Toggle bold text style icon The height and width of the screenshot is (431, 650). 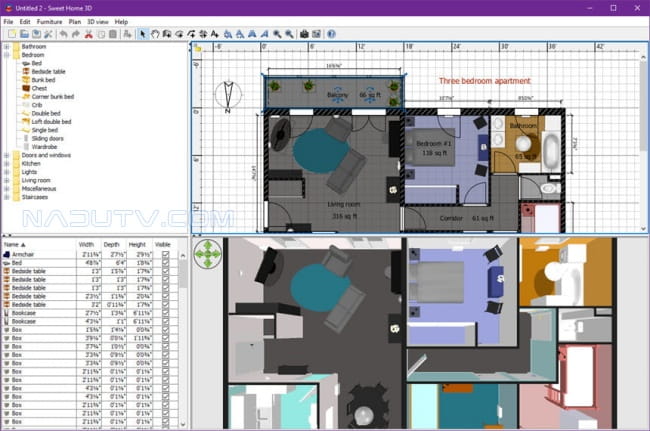pos(252,34)
